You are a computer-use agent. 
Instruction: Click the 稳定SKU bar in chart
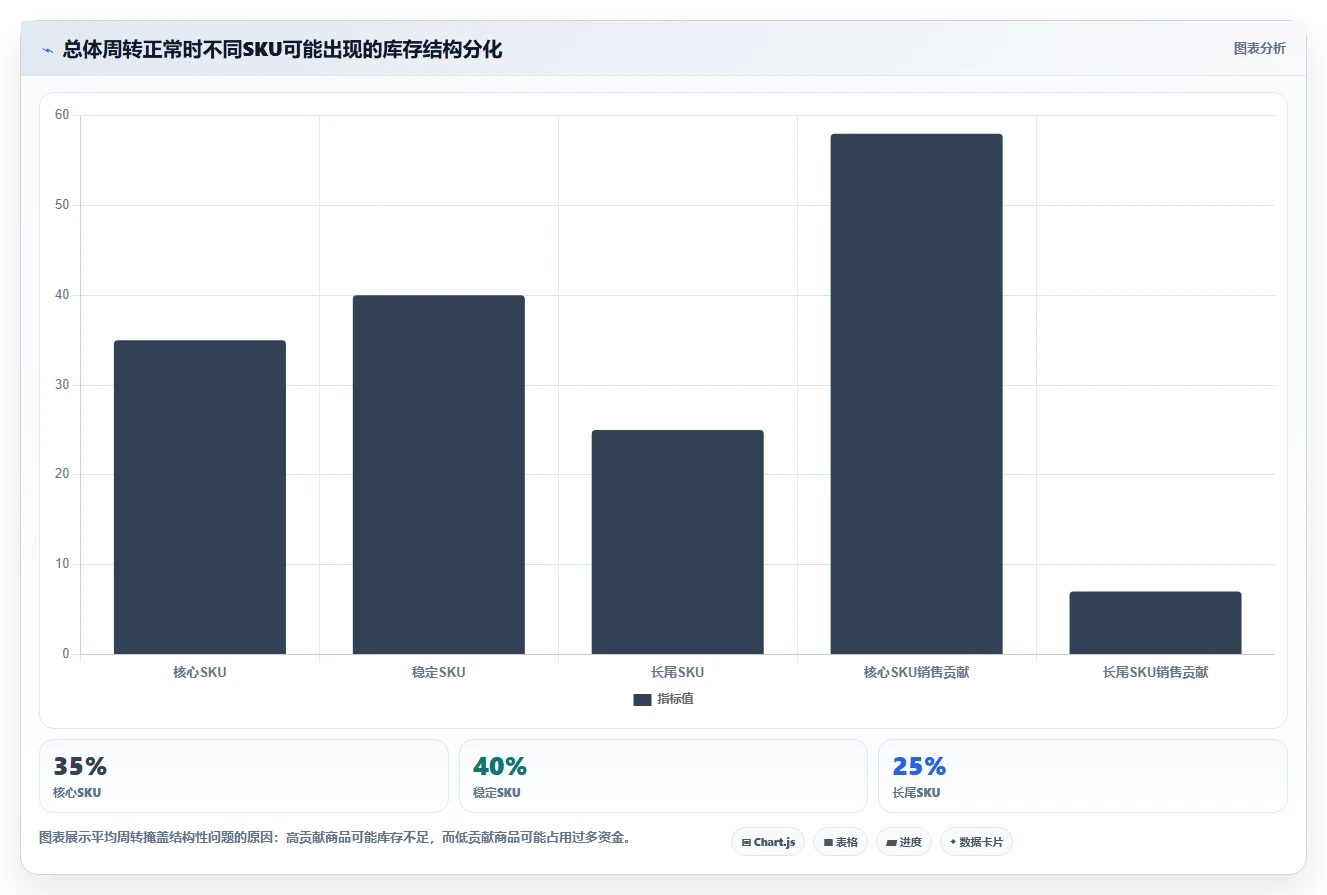point(439,475)
